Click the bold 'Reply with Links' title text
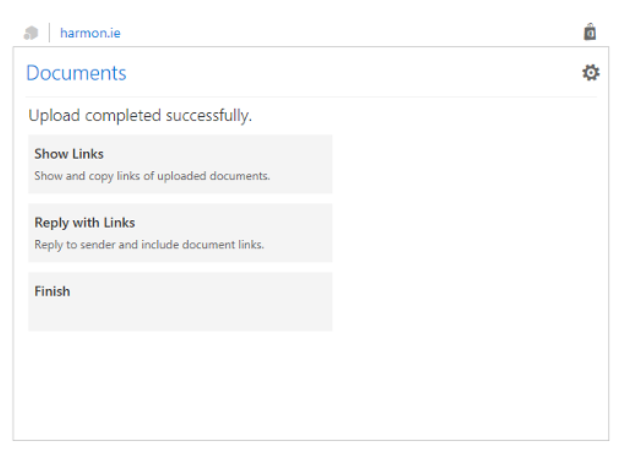The width and height of the screenshot is (620, 464). pos(85,223)
